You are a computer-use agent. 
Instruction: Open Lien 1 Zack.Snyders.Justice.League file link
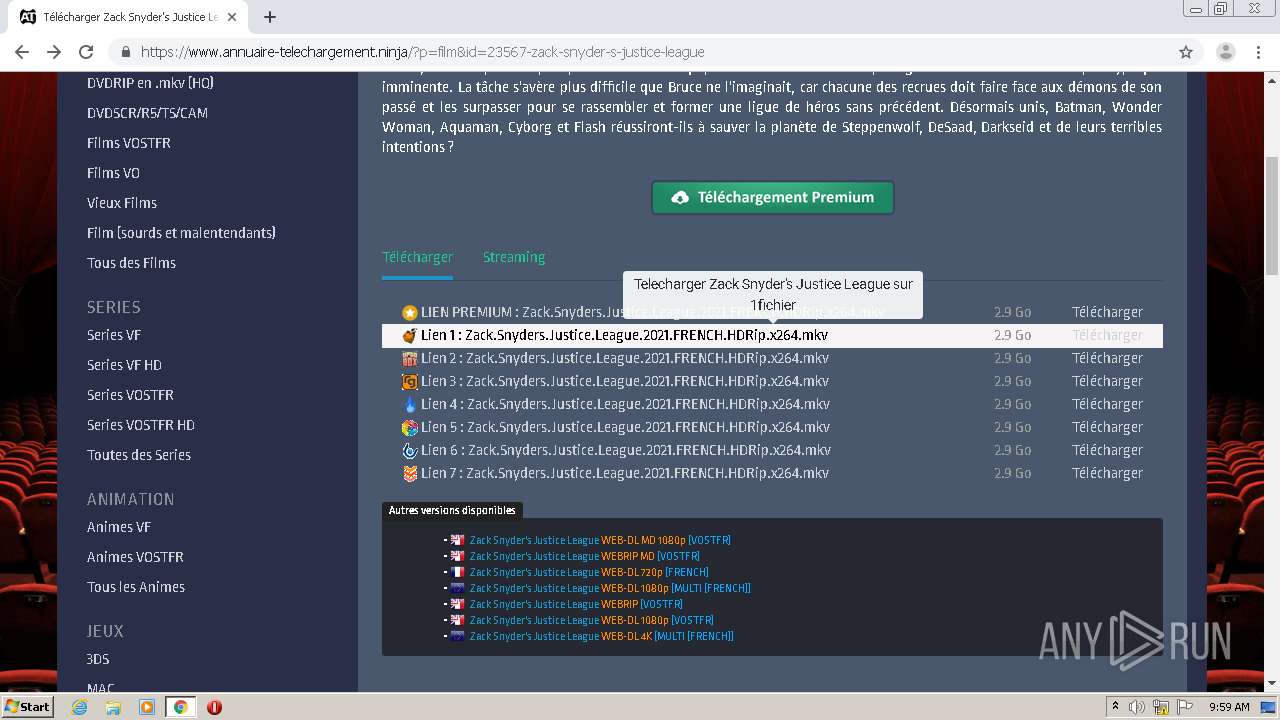coord(624,335)
